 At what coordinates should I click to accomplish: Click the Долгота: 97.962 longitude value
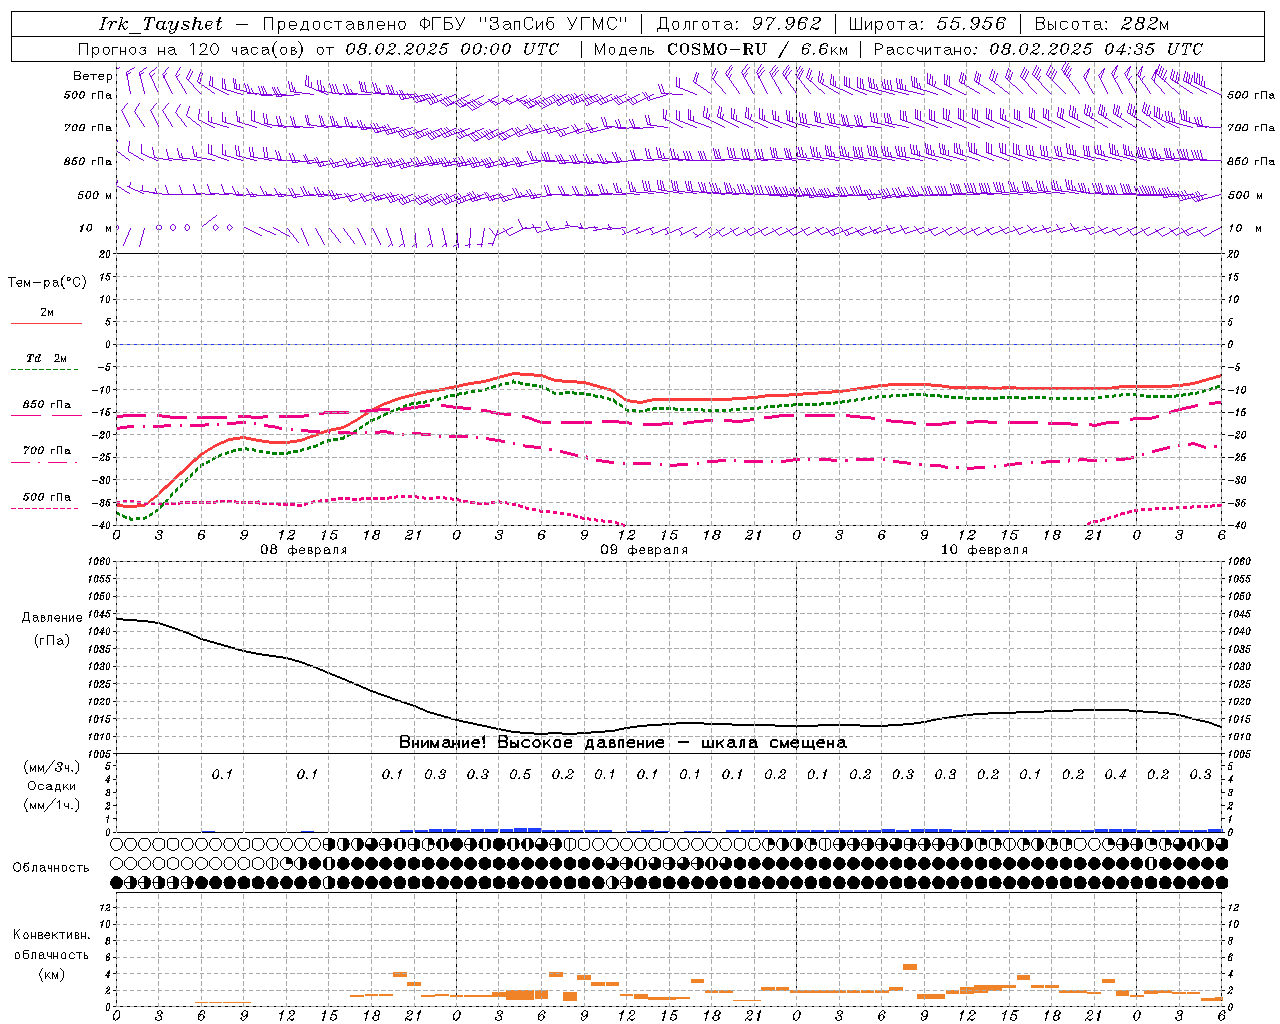pyautogui.click(x=739, y=24)
